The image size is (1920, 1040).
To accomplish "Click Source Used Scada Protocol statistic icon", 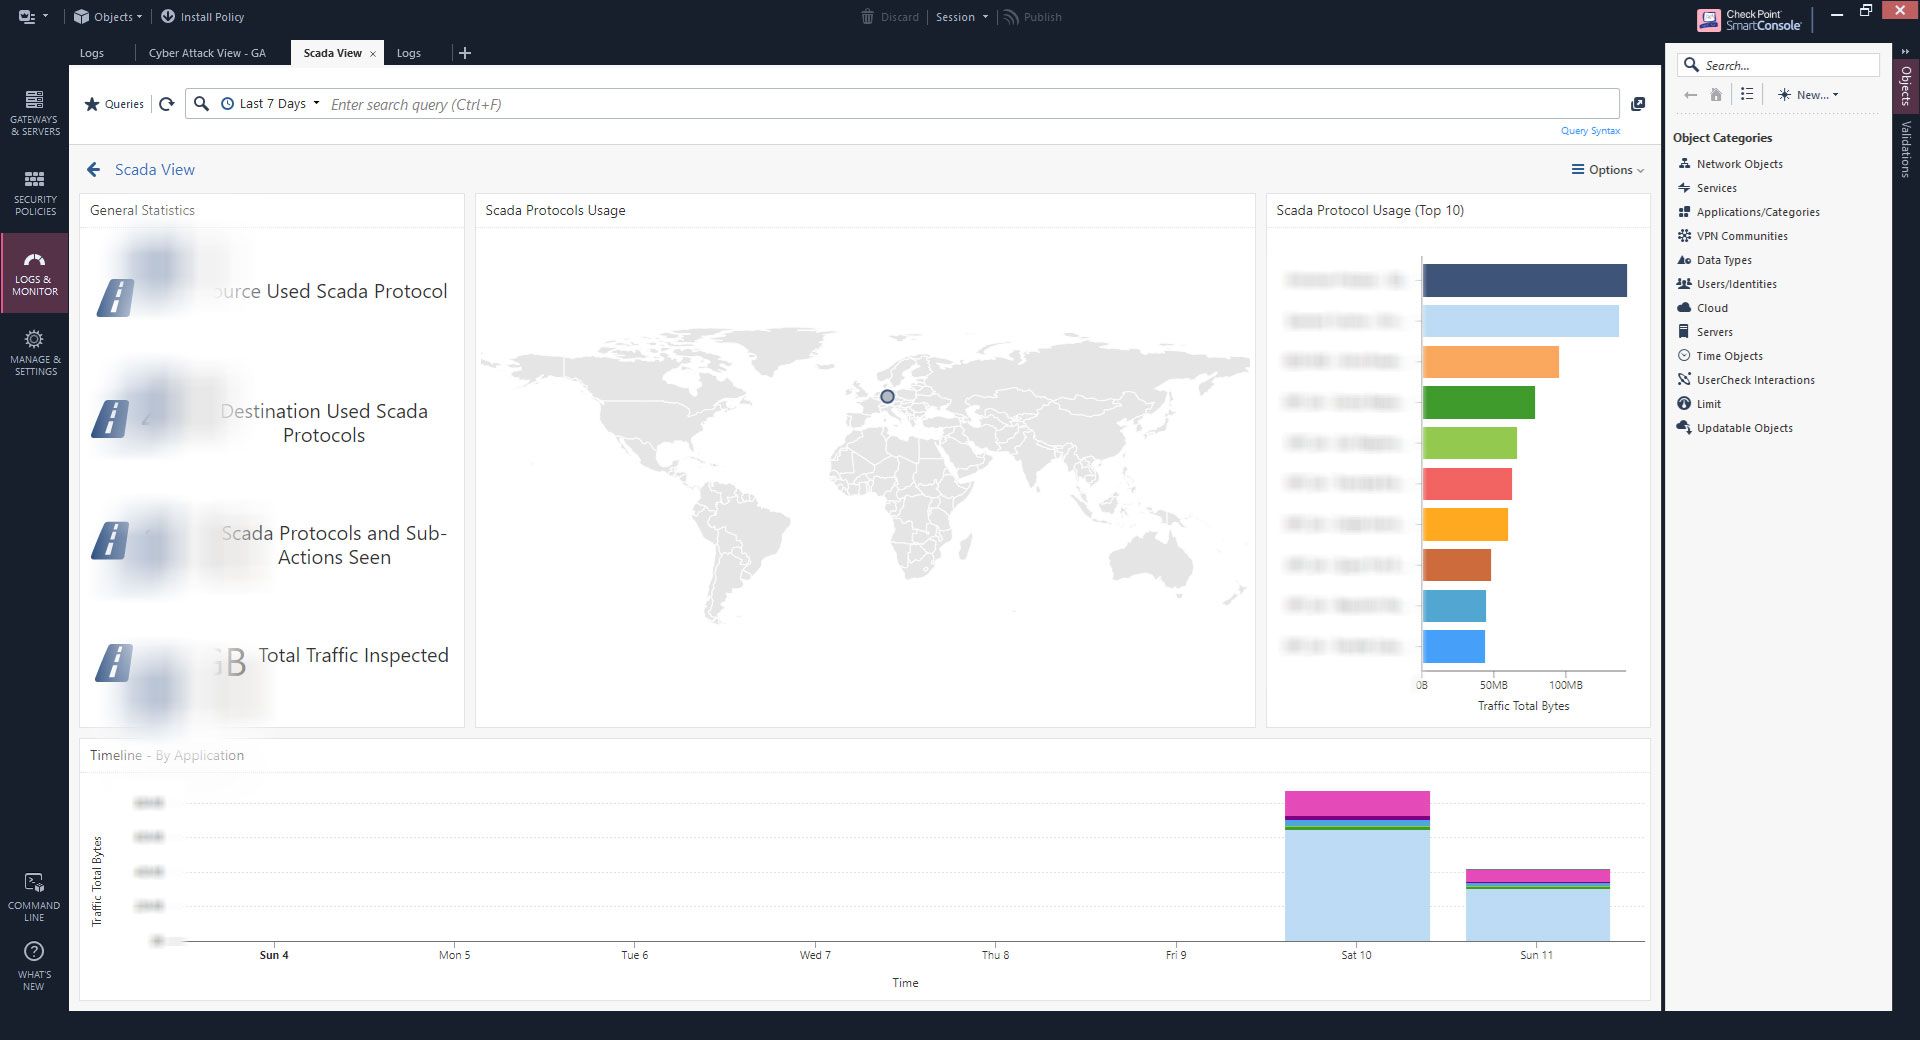I will 115,297.
